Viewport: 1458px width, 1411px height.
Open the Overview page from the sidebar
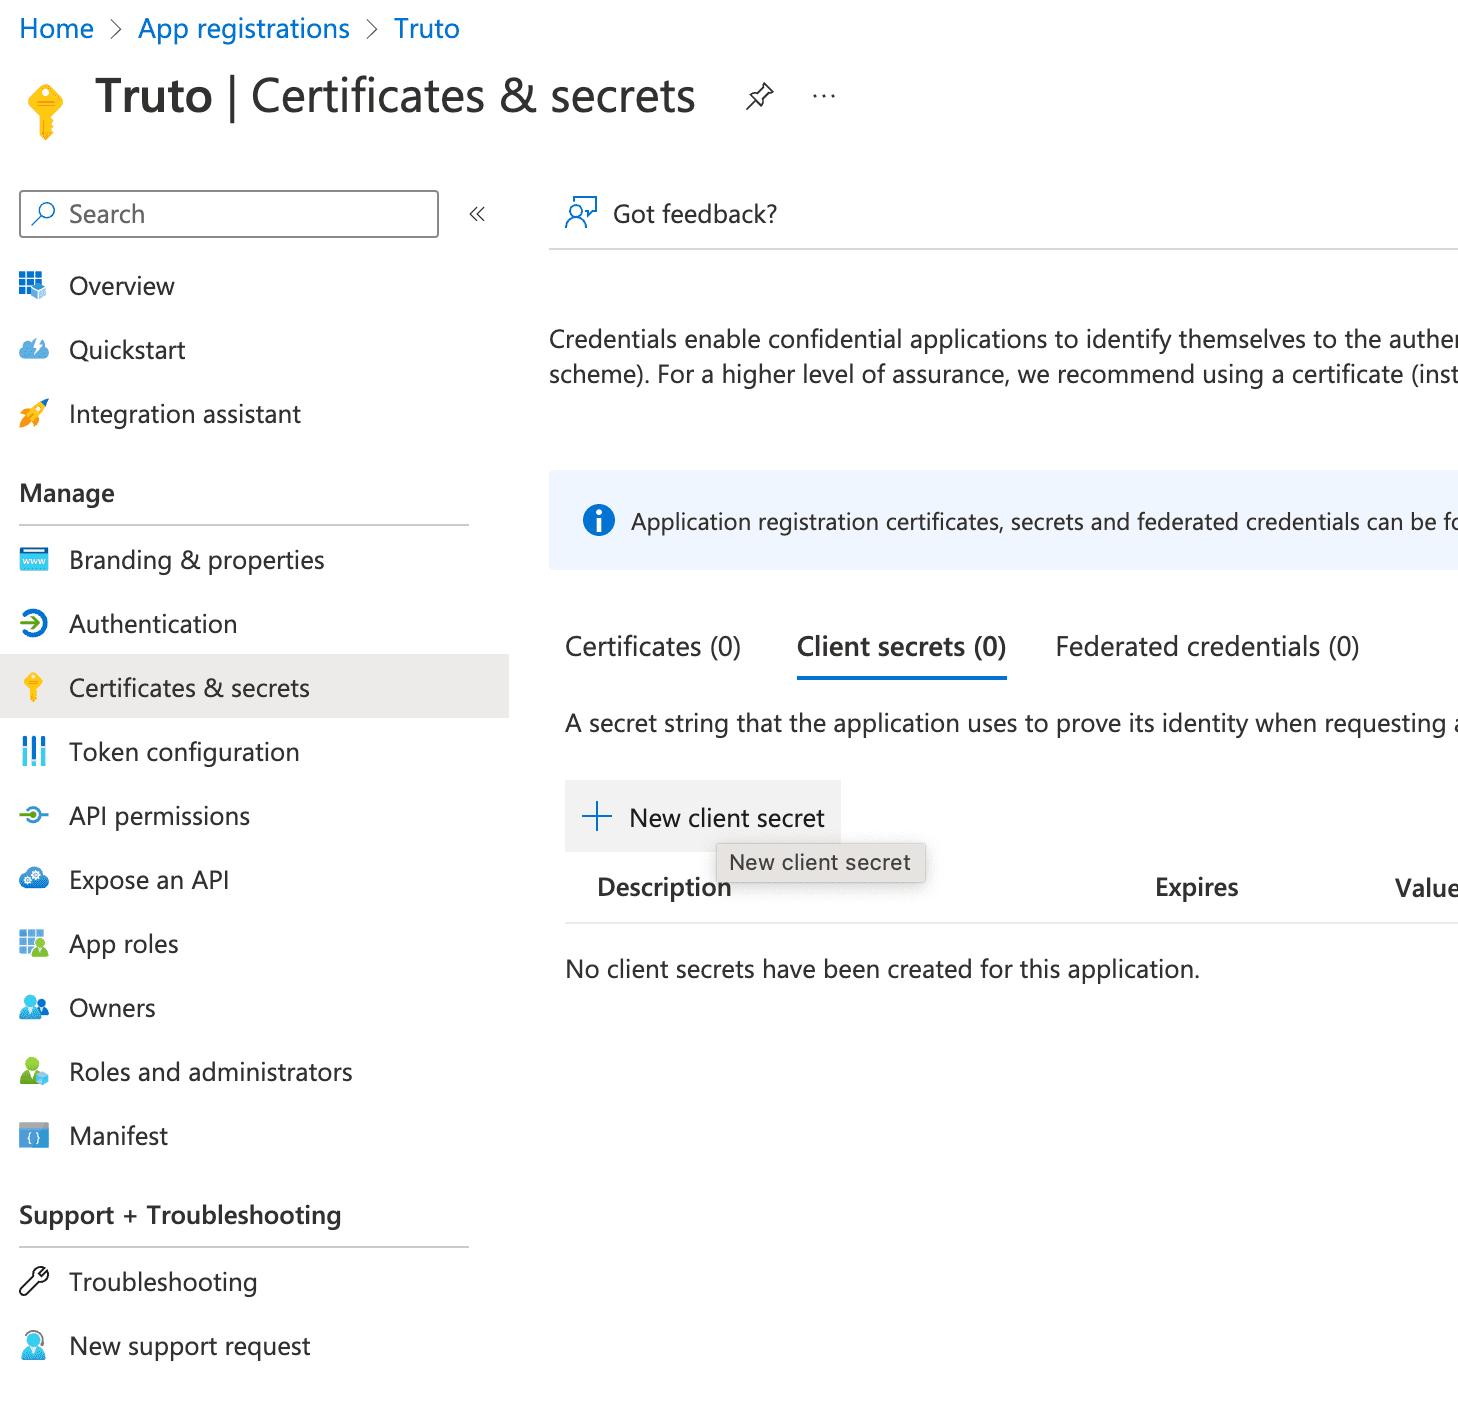[121, 286]
